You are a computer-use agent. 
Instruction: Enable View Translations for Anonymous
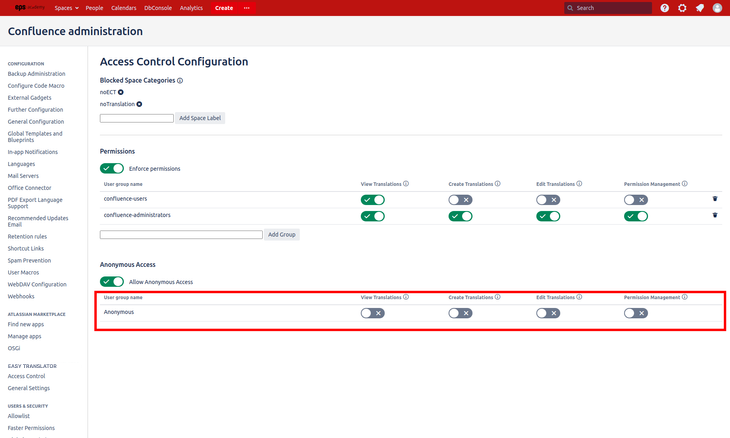coord(372,313)
